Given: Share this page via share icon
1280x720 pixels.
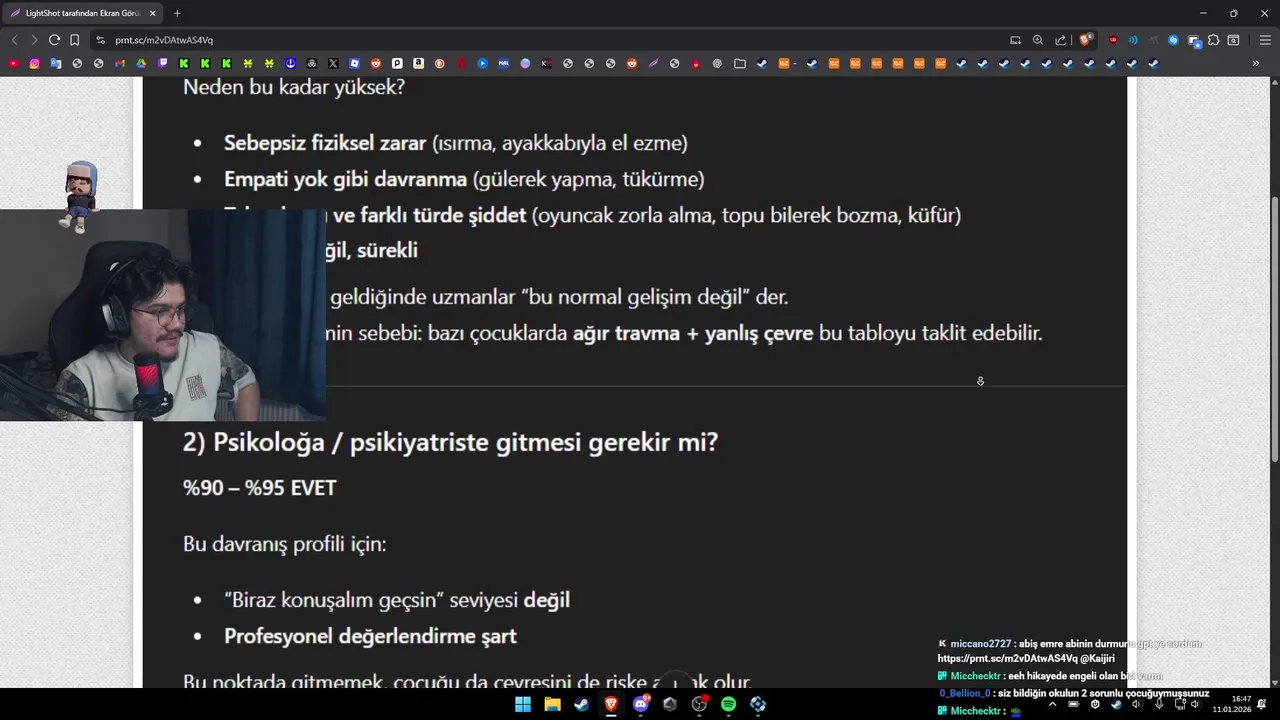Looking at the screenshot, I should [1060, 40].
